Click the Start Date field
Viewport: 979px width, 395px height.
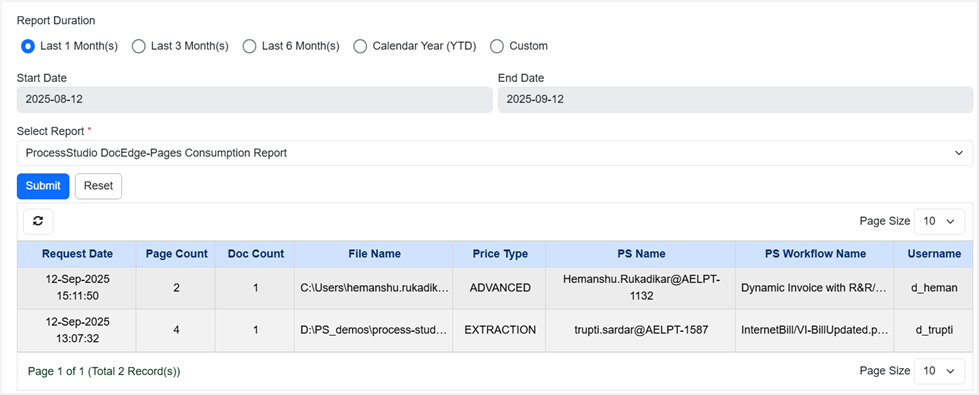click(x=255, y=99)
